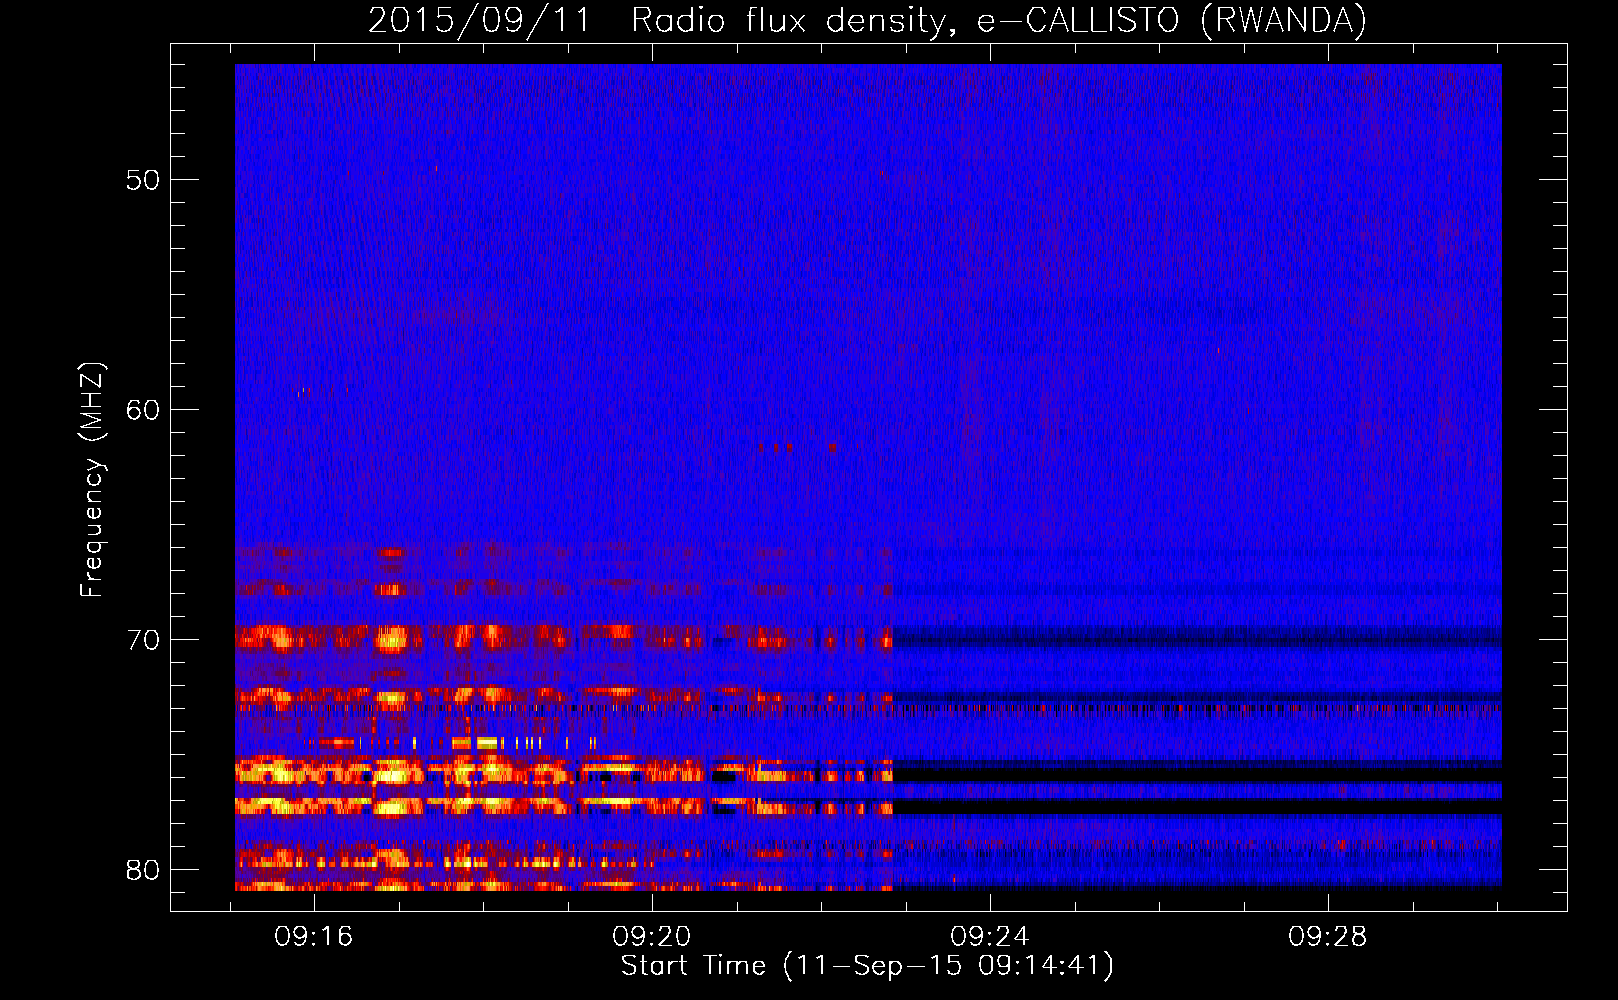Pick the "70" frequency tick label
The height and width of the screenshot is (1000, 1618).
coord(143,640)
